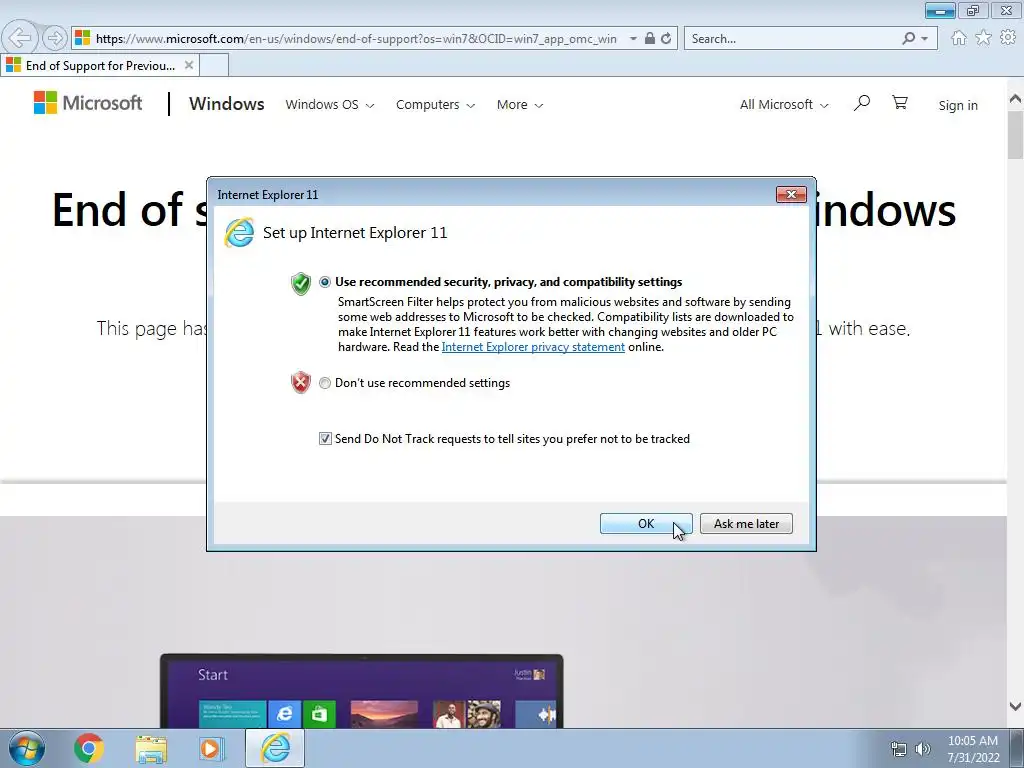Click the network tray icon
Viewport: 1024px width, 768px height.
[899, 749]
